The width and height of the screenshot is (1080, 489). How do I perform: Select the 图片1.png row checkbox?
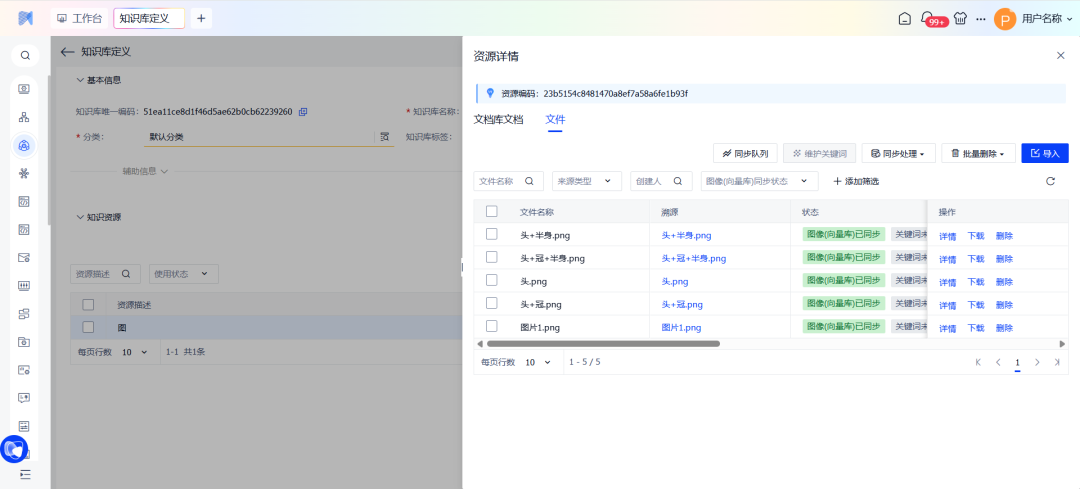[491, 326]
